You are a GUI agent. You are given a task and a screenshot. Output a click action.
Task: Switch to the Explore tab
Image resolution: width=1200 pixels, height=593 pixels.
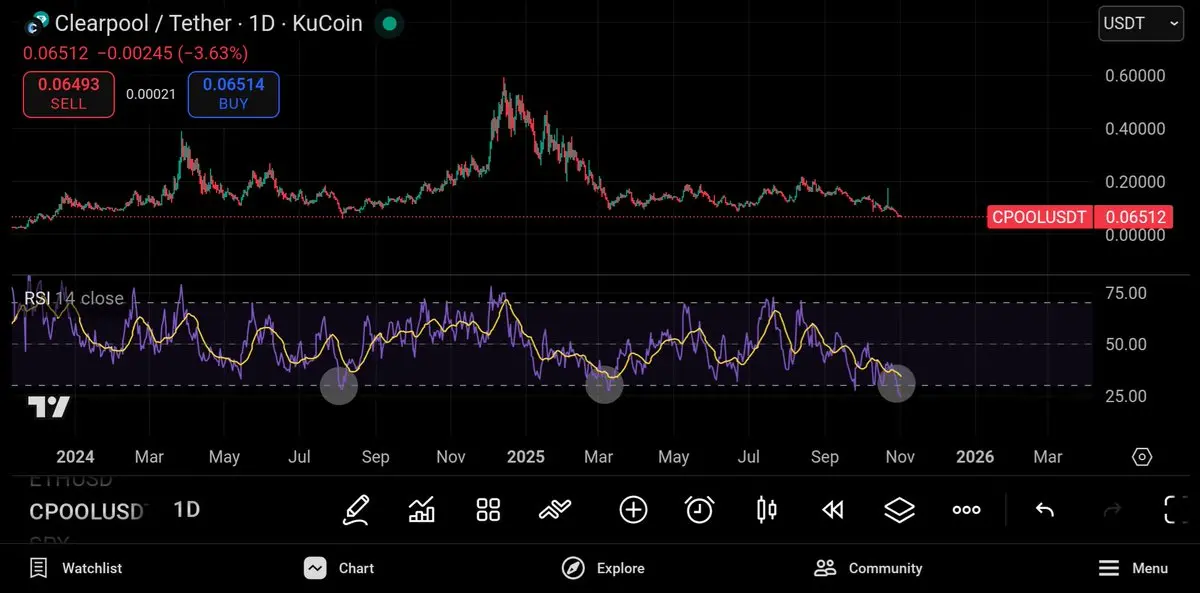click(603, 568)
